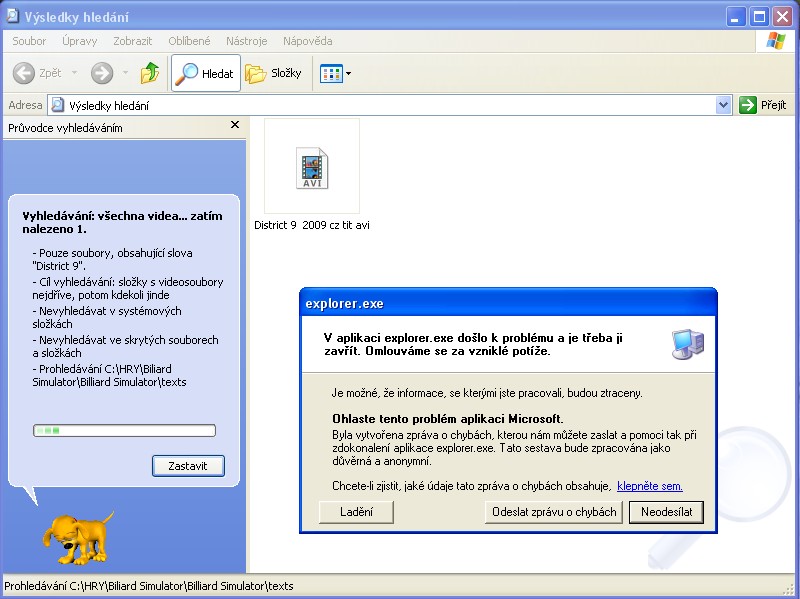Expand the address bar dropdown
This screenshot has height=599, width=800.
pyautogui.click(x=723, y=105)
